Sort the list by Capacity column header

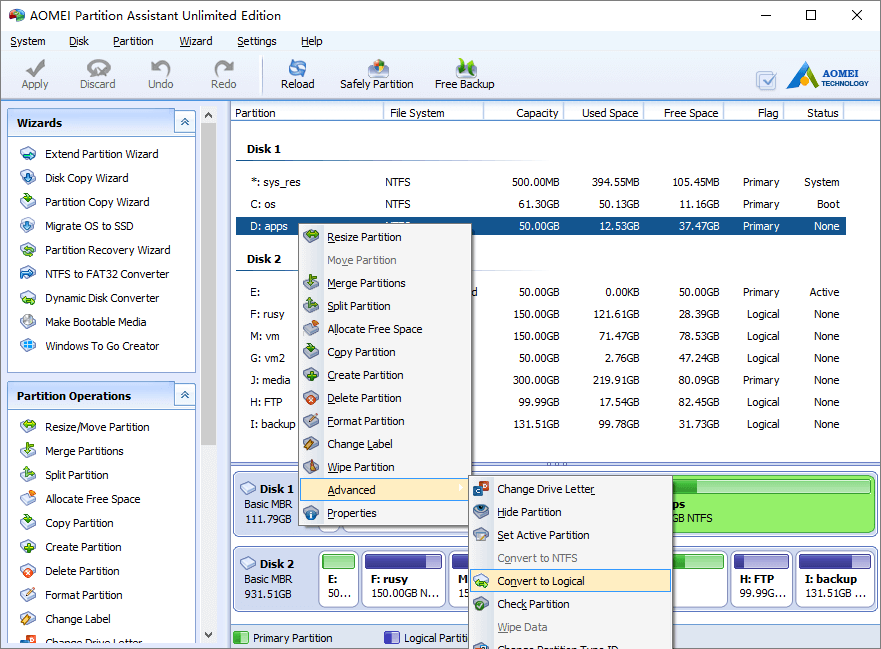click(524, 113)
